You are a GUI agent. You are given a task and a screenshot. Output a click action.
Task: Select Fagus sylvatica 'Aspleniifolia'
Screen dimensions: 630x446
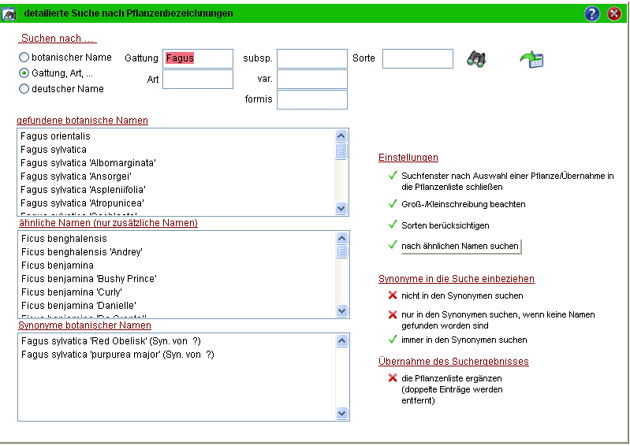83,190
